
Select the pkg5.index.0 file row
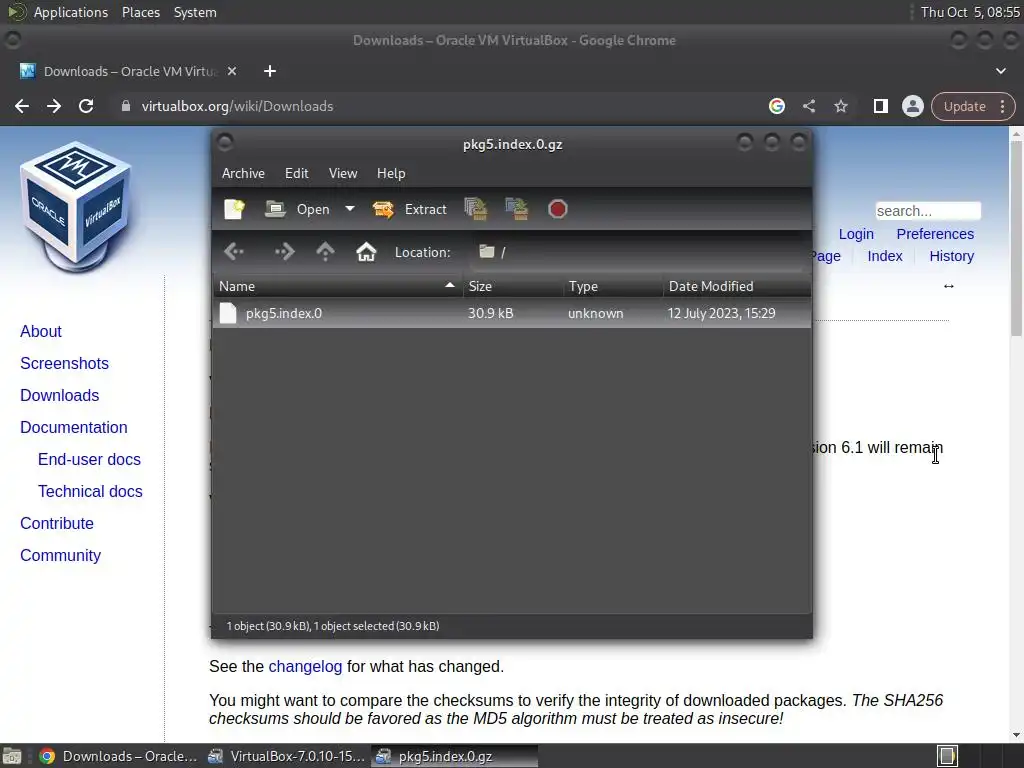[512, 313]
